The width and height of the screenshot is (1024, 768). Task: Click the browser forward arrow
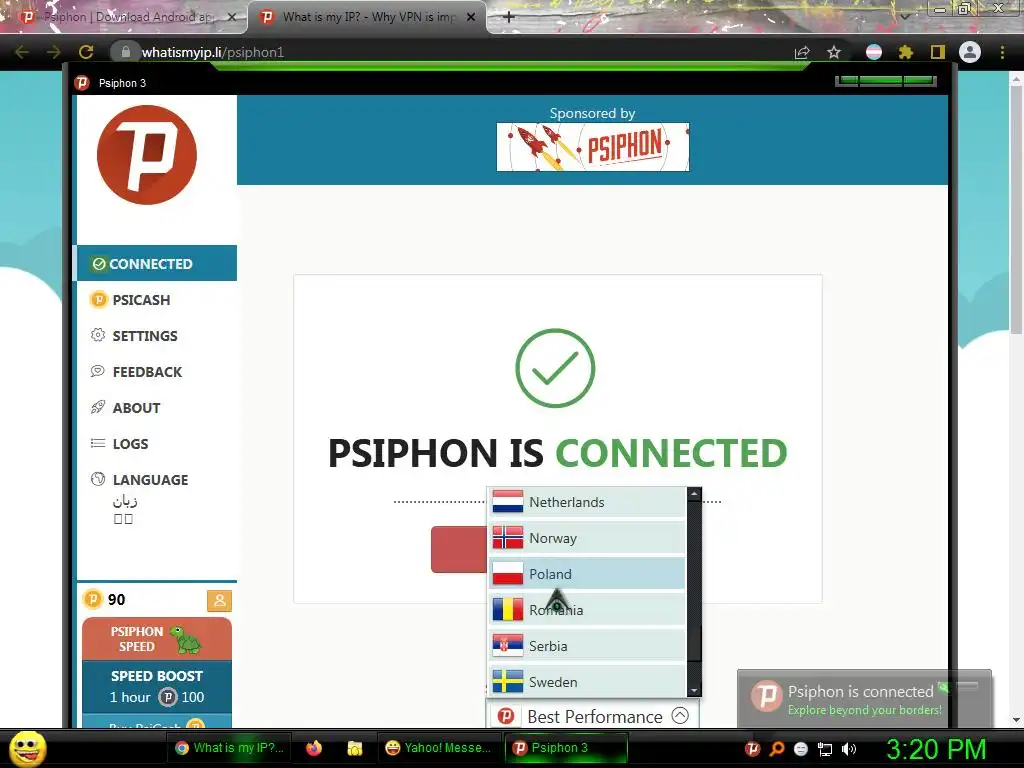point(54,52)
